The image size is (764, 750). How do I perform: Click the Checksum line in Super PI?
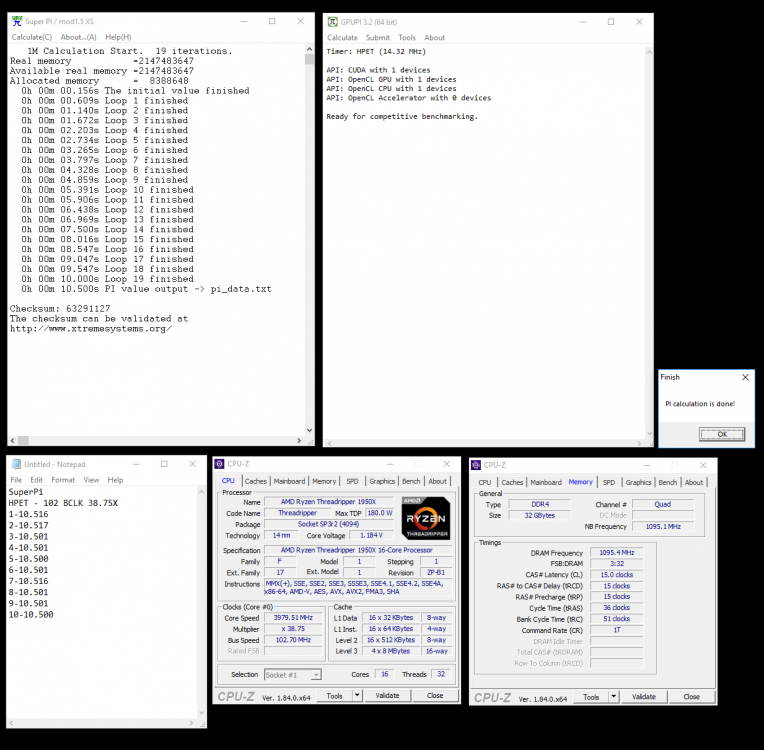[60, 308]
